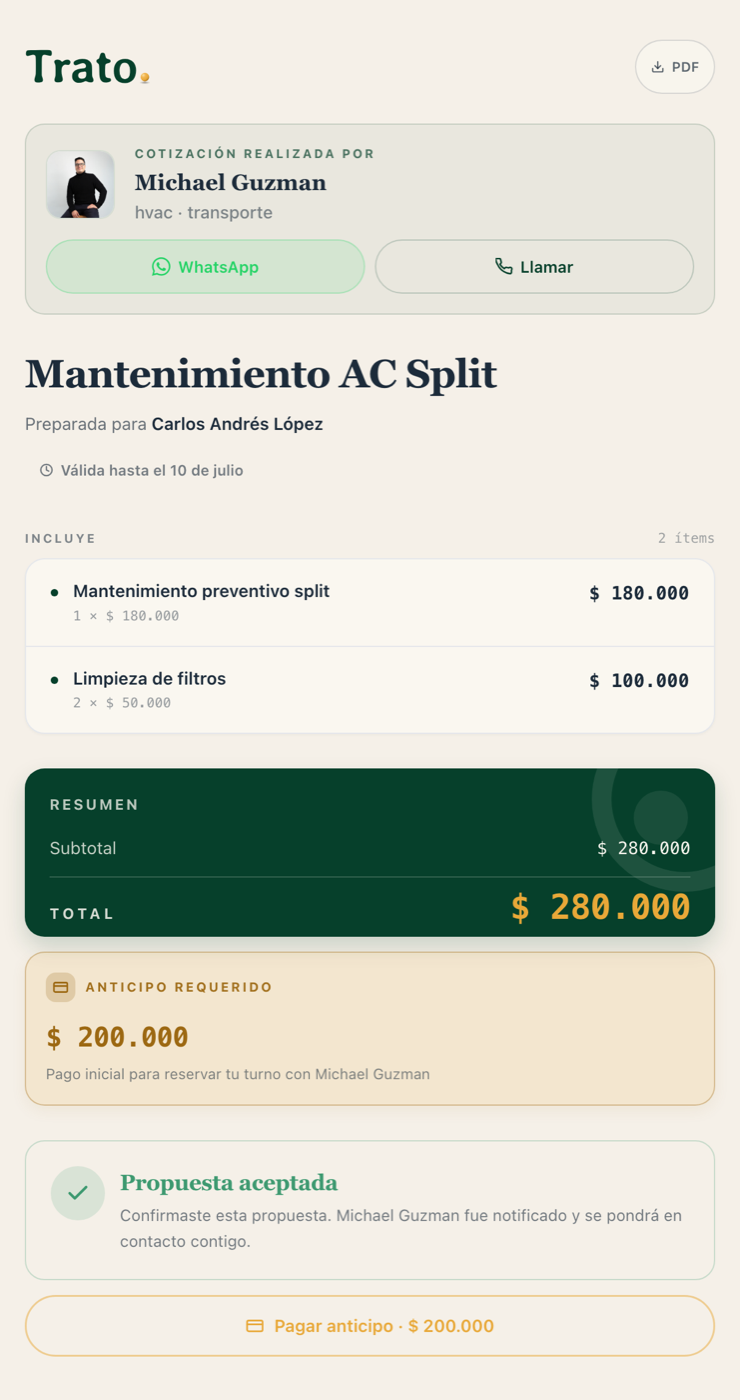
Task: Click the clock icon beside validity date
Action: coord(46,470)
